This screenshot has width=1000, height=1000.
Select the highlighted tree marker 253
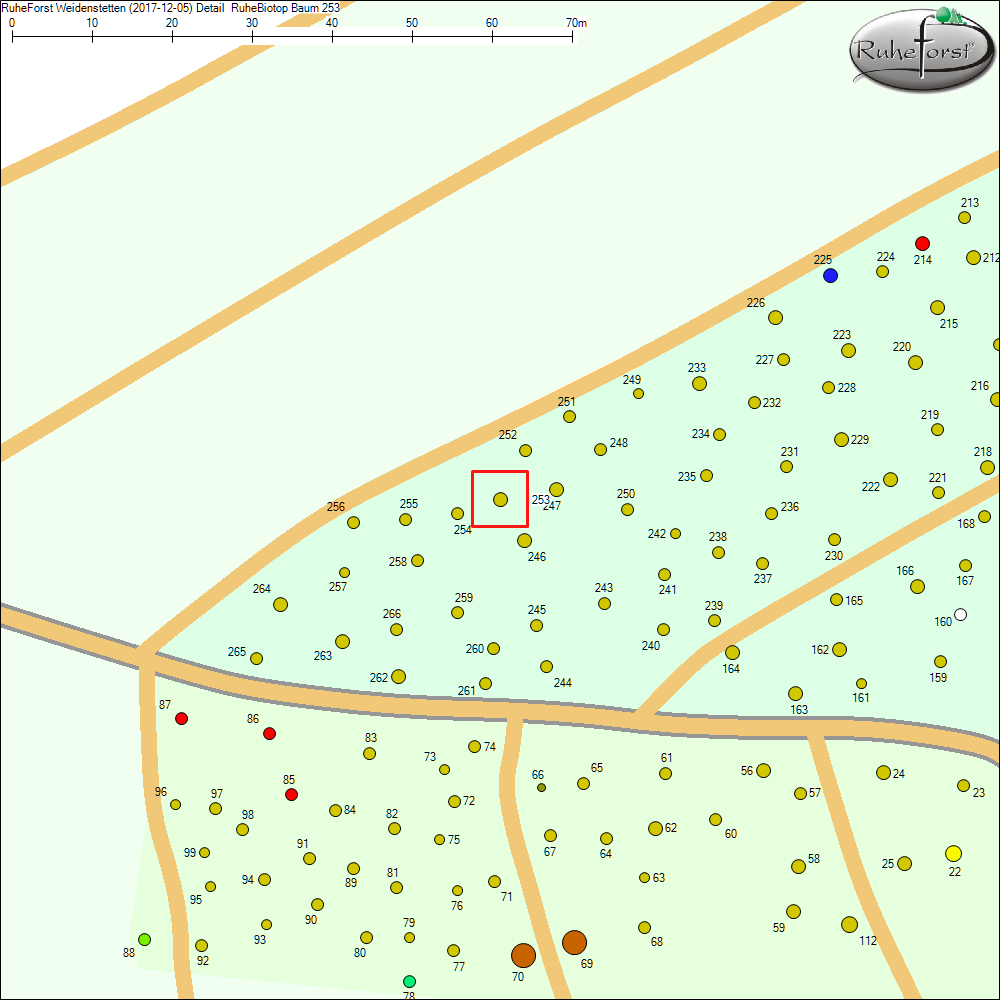[500, 497]
